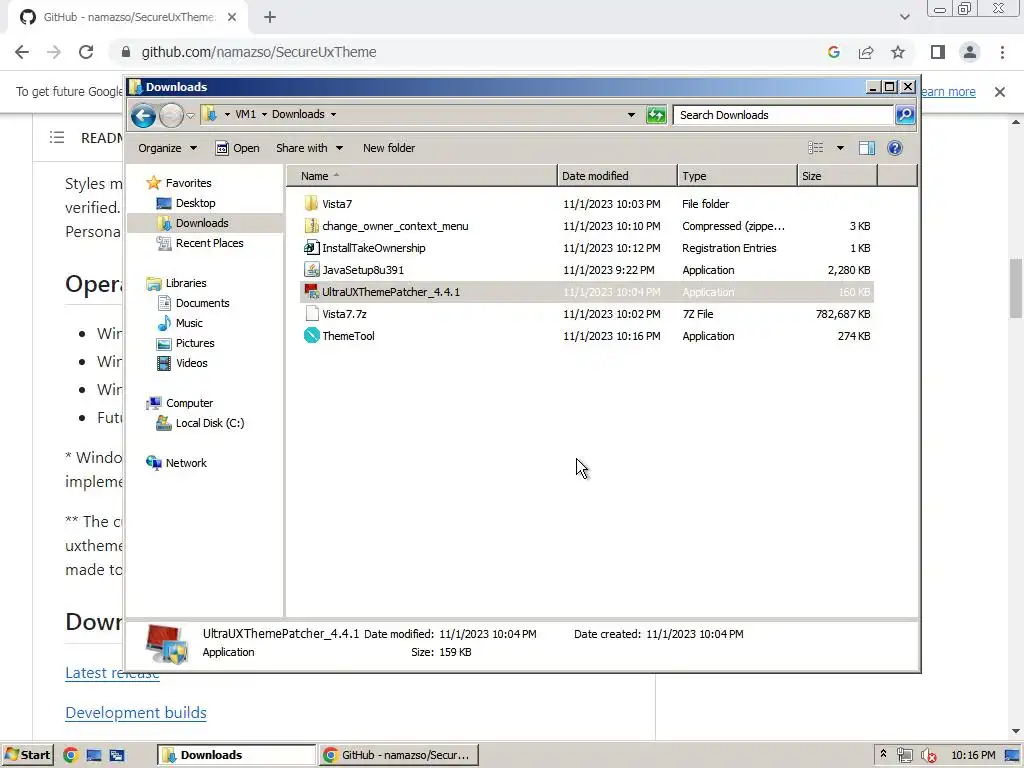This screenshot has height=768, width=1024.
Task: Close the GitHub SecureUxTheme tab
Action: [x=232, y=18]
